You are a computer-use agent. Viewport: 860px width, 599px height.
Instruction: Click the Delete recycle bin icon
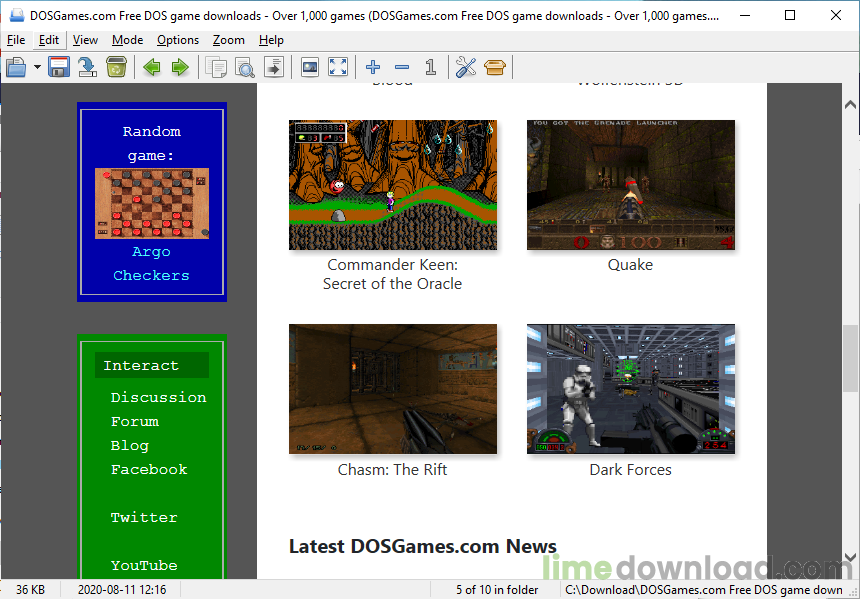coord(116,67)
